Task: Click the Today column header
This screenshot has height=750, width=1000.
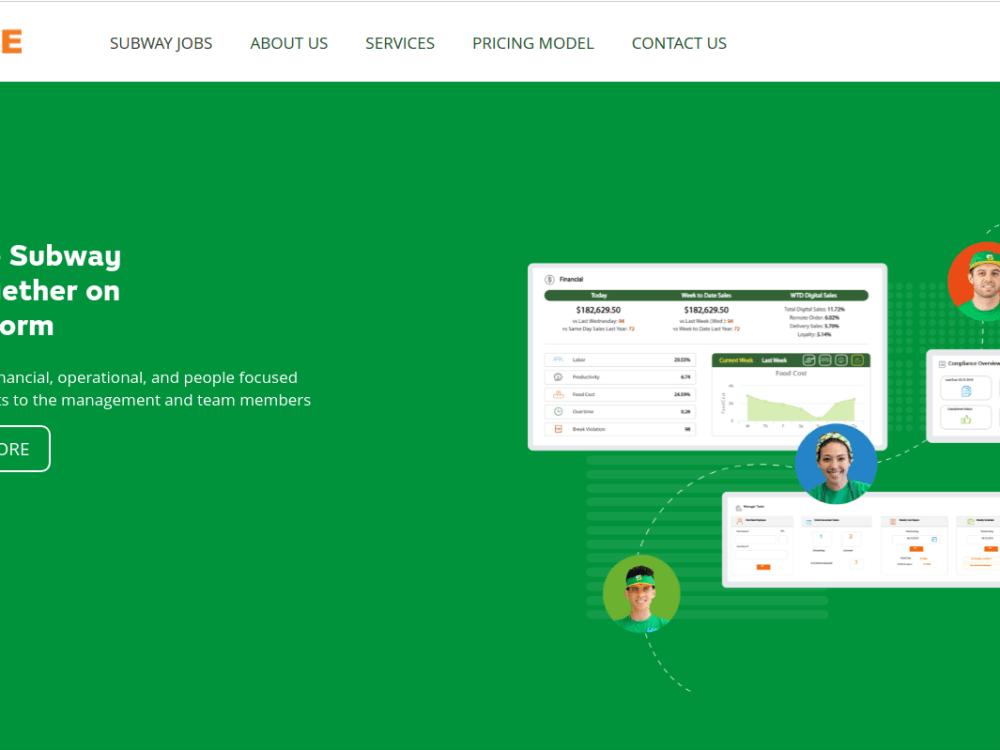Action: (599, 295)
